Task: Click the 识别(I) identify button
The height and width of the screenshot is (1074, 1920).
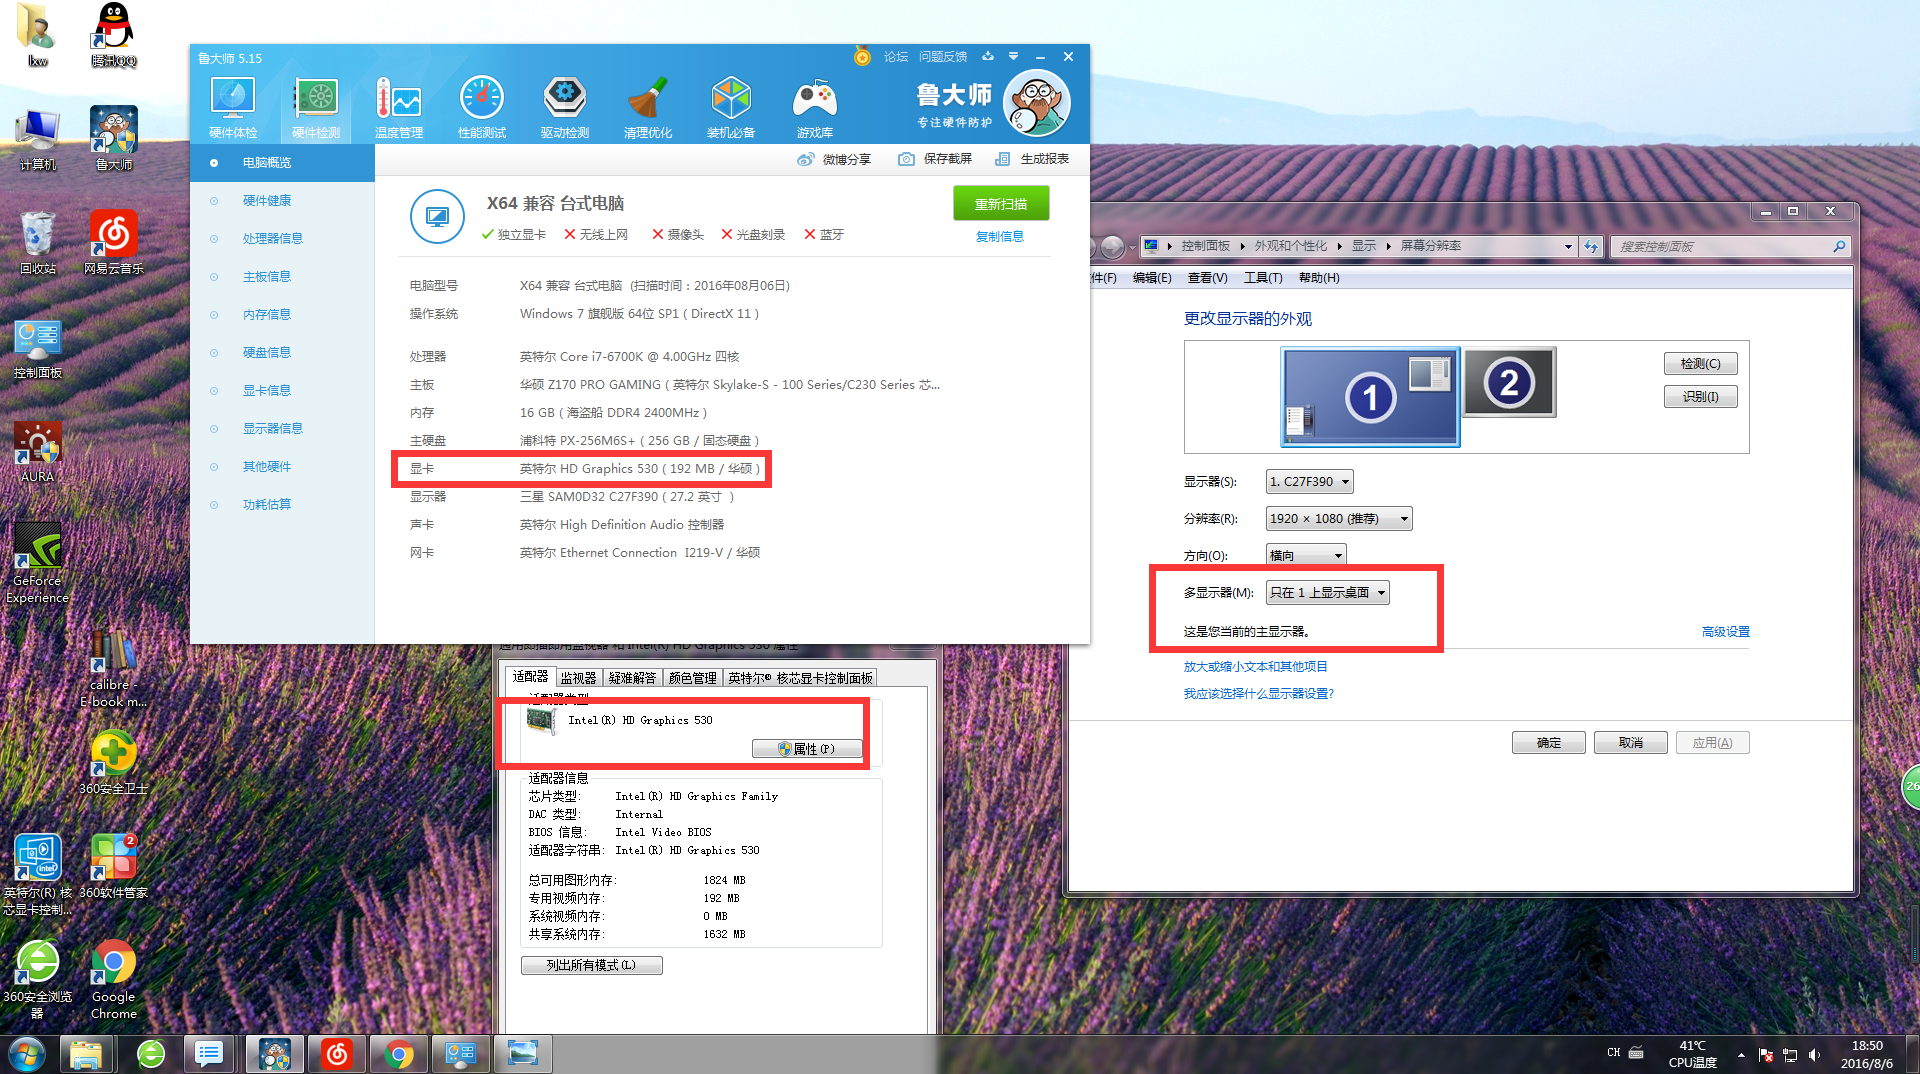Action: tap(1700, 397)
